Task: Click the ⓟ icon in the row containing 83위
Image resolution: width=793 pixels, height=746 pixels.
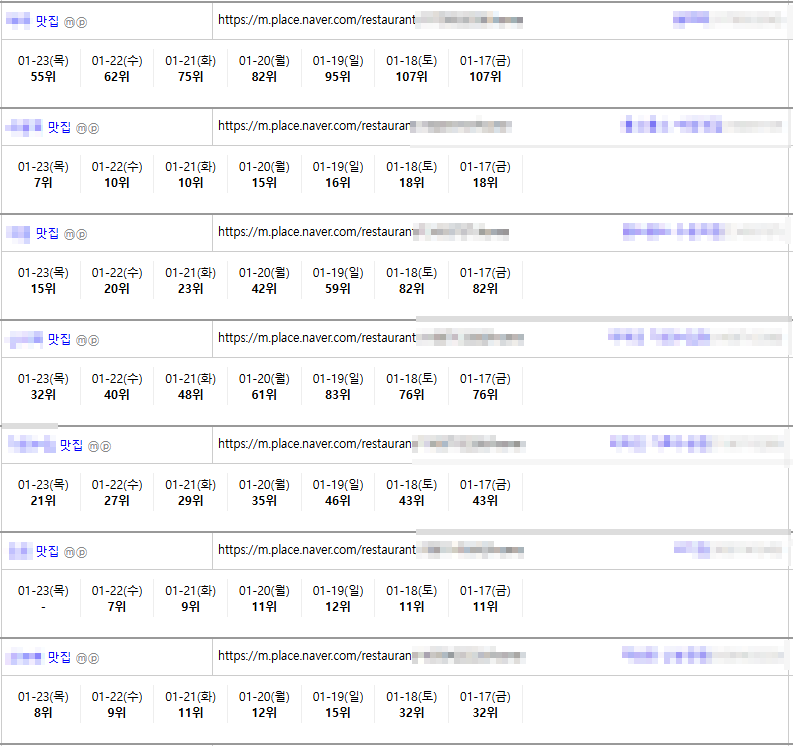Action: point(93,340)
